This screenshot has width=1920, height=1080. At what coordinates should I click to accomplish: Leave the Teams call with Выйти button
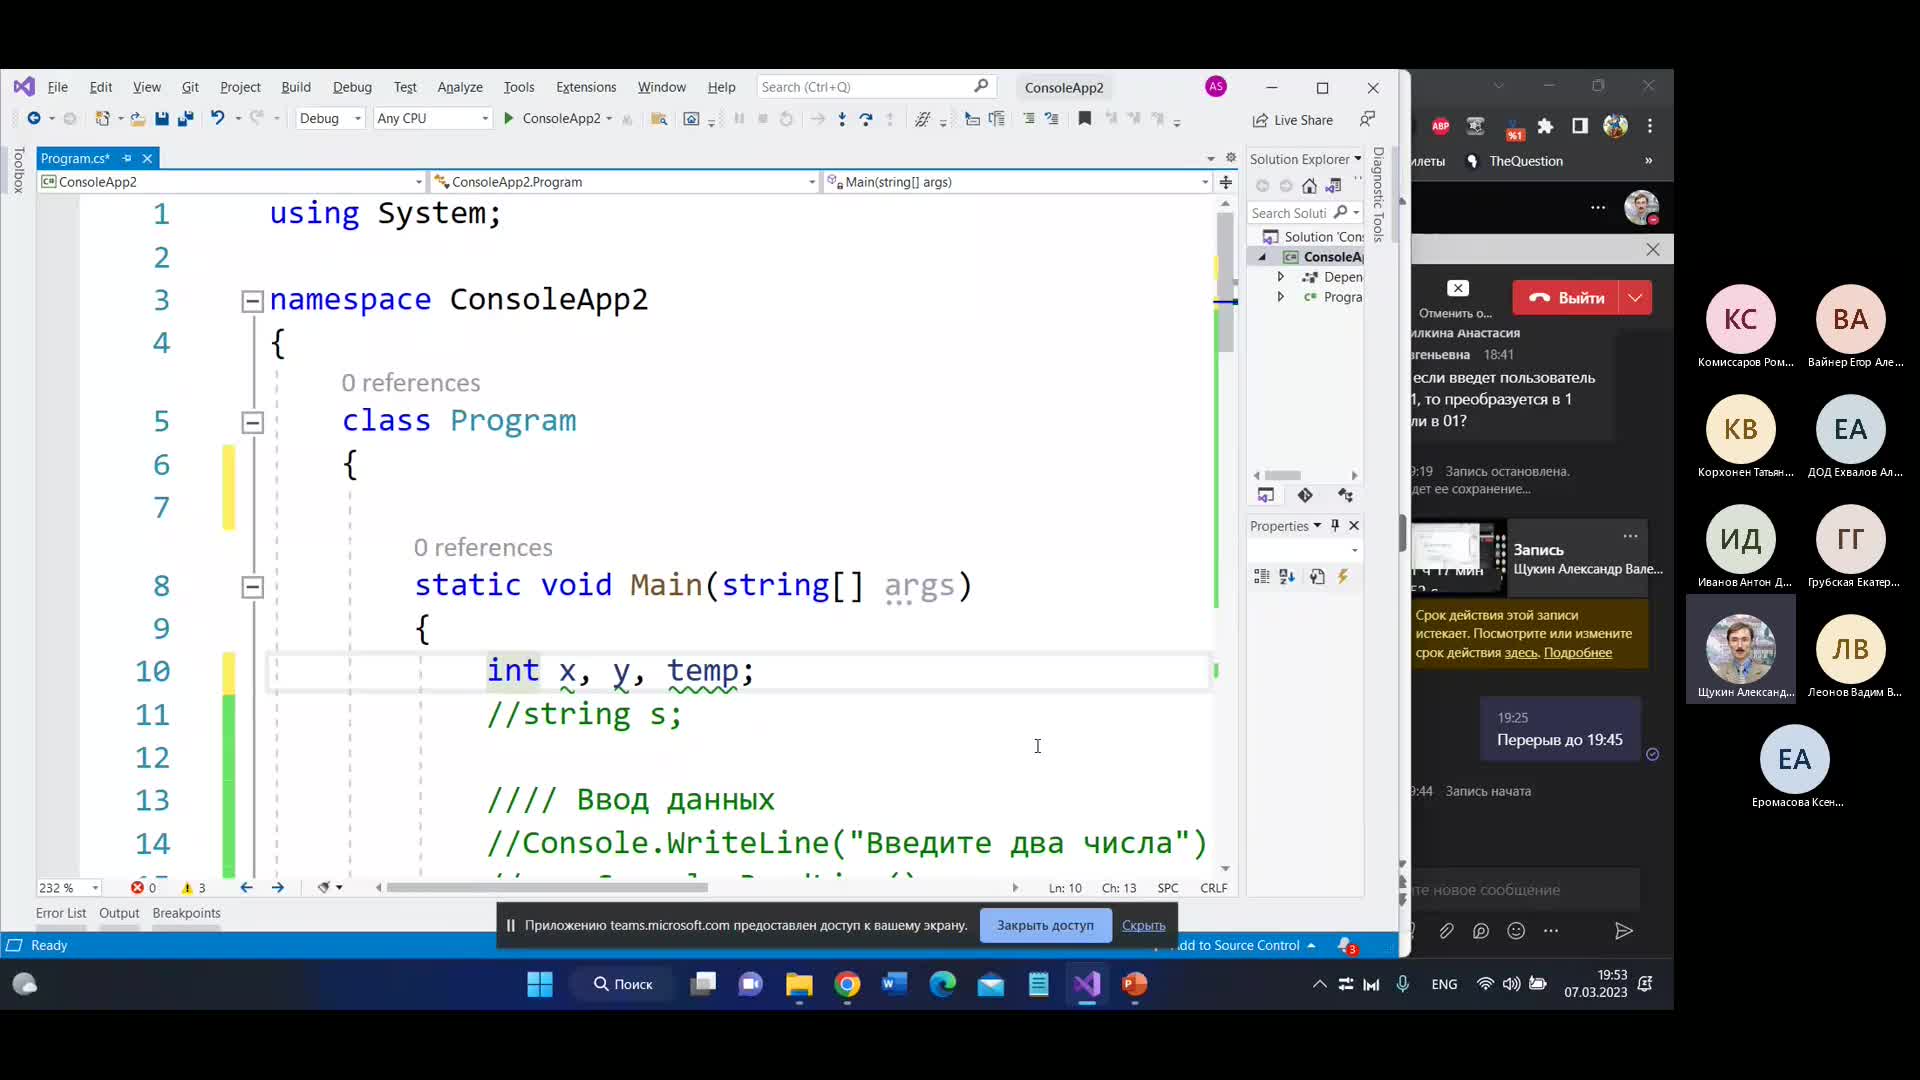click(x=1565, y=298)
